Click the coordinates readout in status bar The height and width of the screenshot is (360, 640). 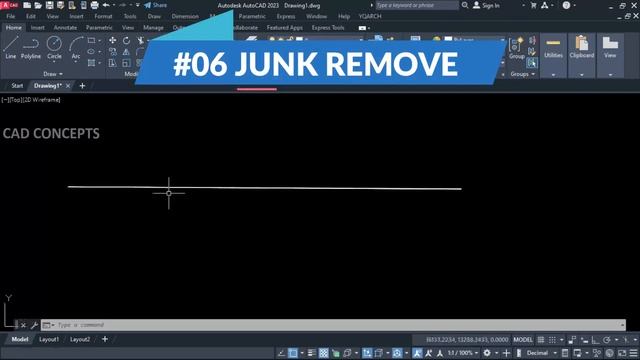tap(467, 340)
